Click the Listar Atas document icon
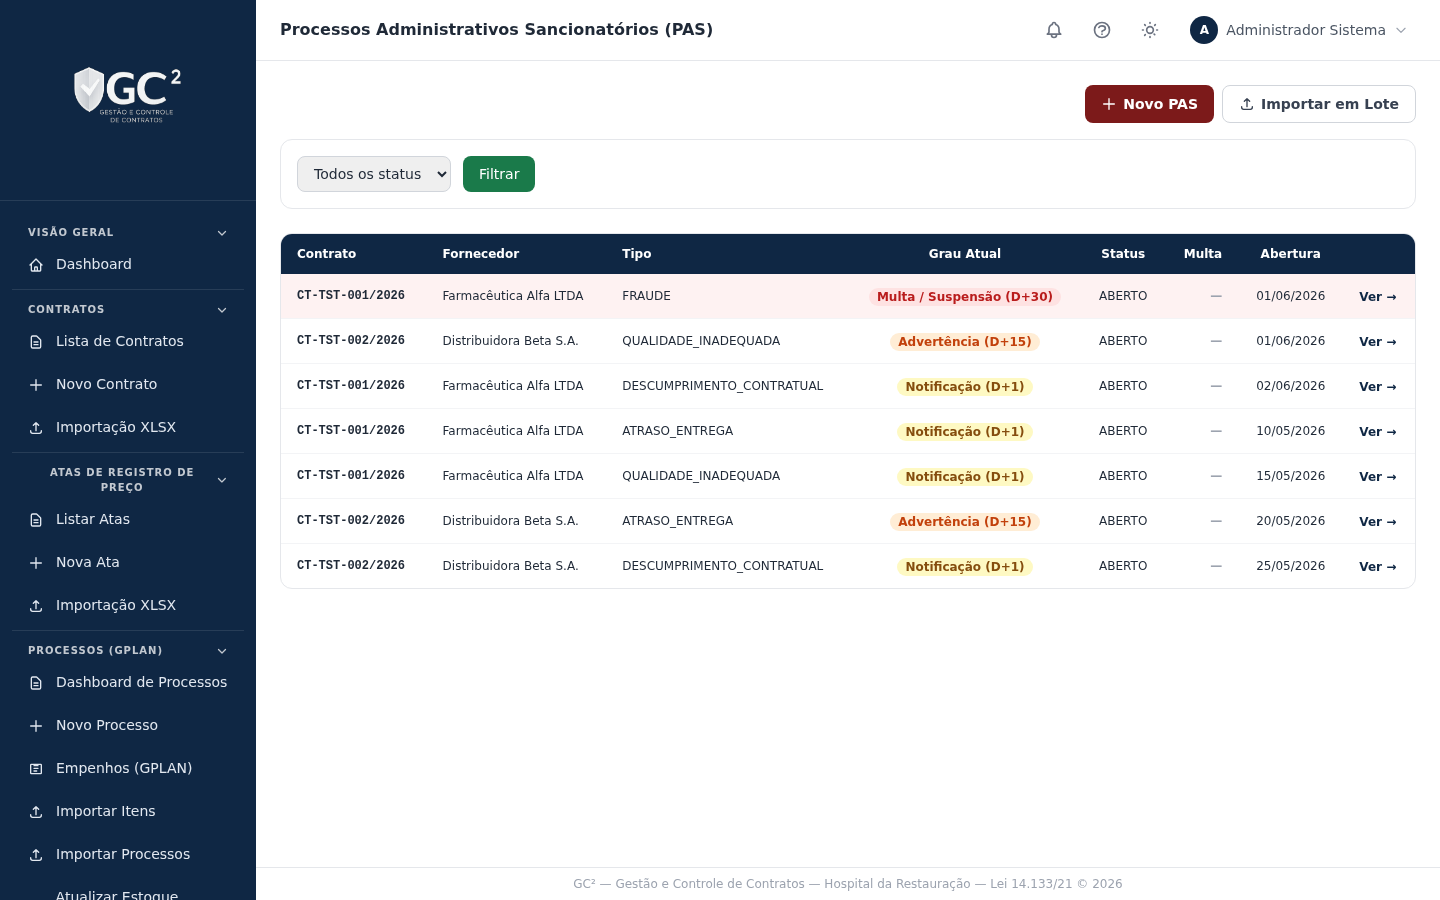This screenshot has width=1440, height=900. click(36, 520)
